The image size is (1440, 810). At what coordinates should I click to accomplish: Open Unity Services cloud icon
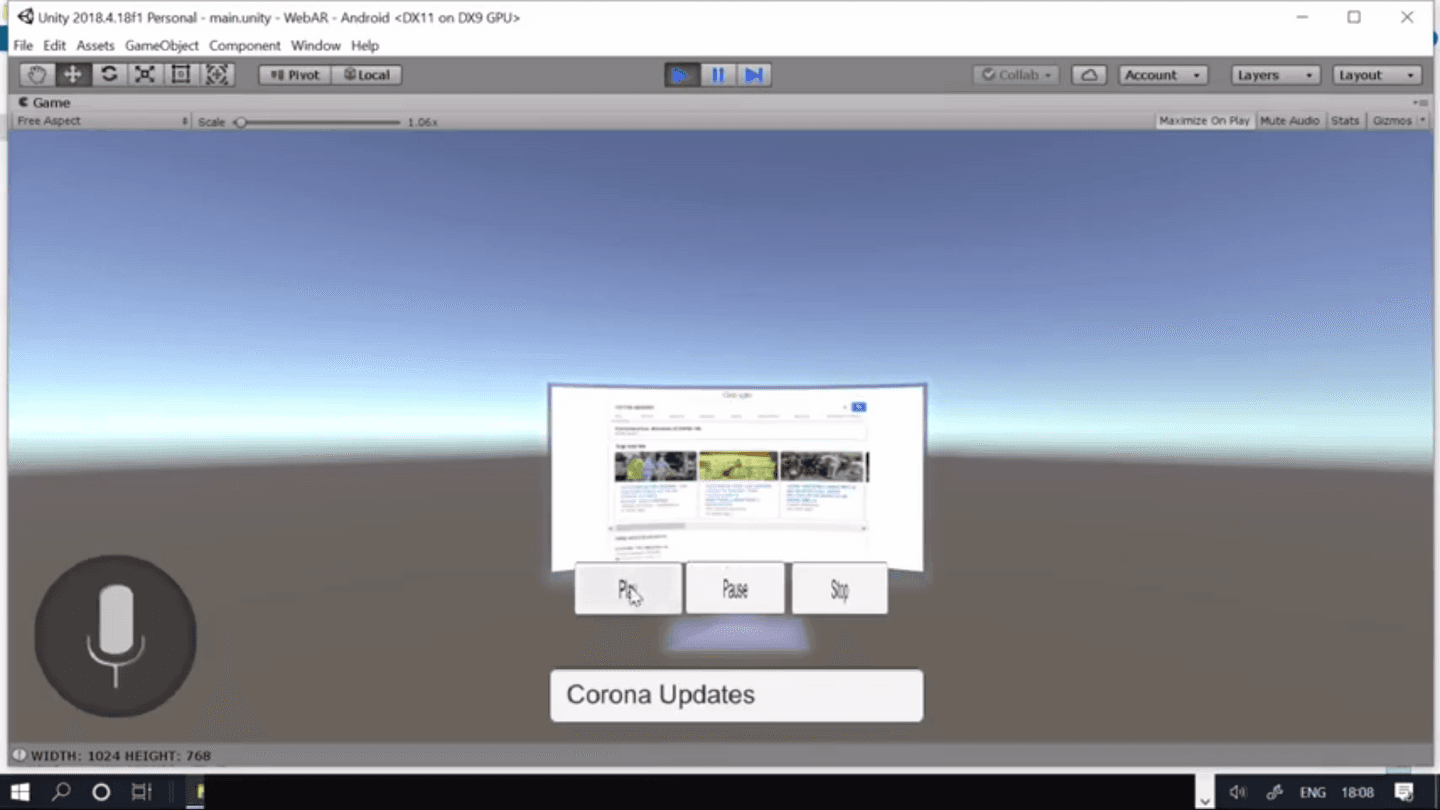[1089, 75]
